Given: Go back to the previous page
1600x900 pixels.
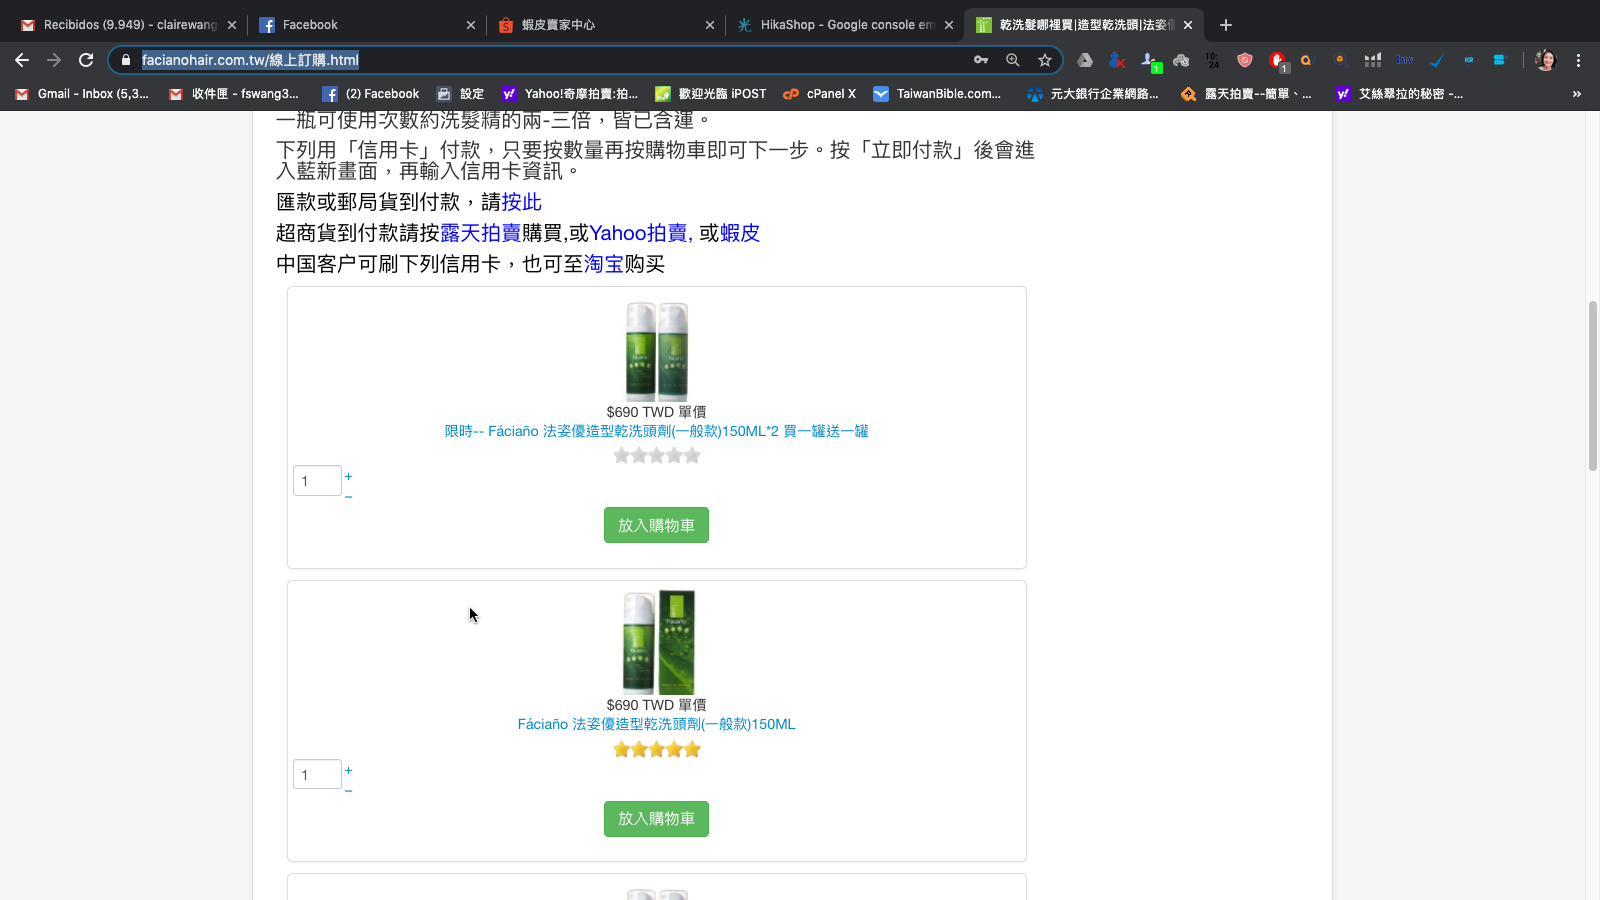Looking at the screenshot, I should [x=22, y=60].
